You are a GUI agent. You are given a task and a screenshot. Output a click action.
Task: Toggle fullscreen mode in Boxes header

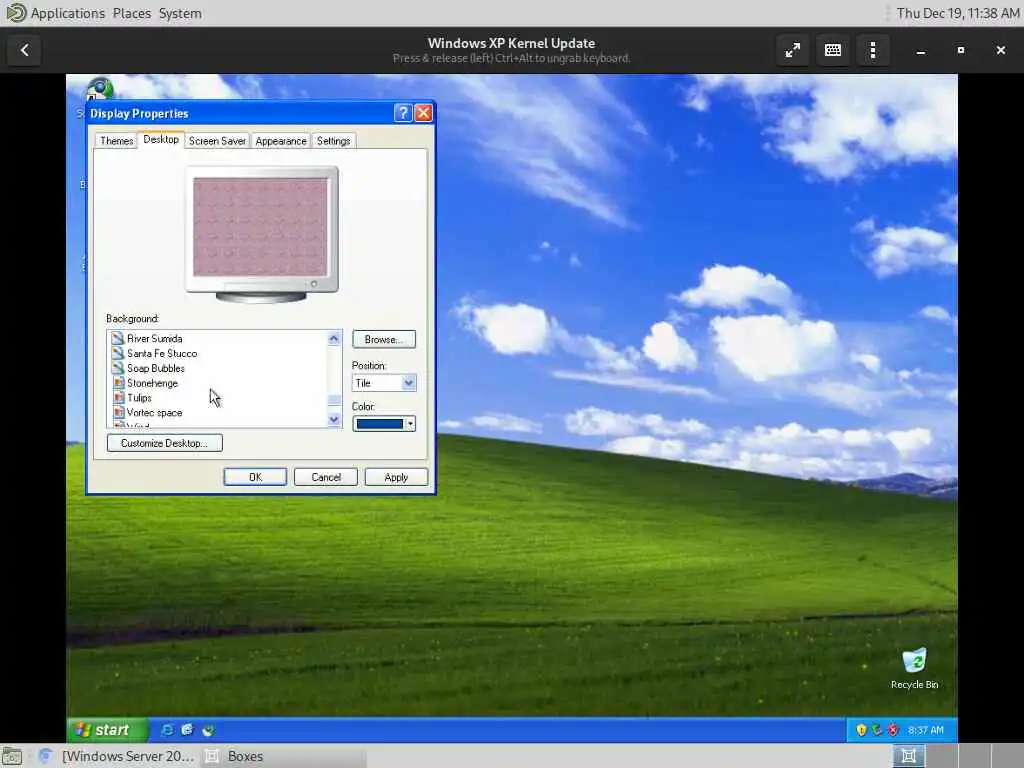(793, 50)
